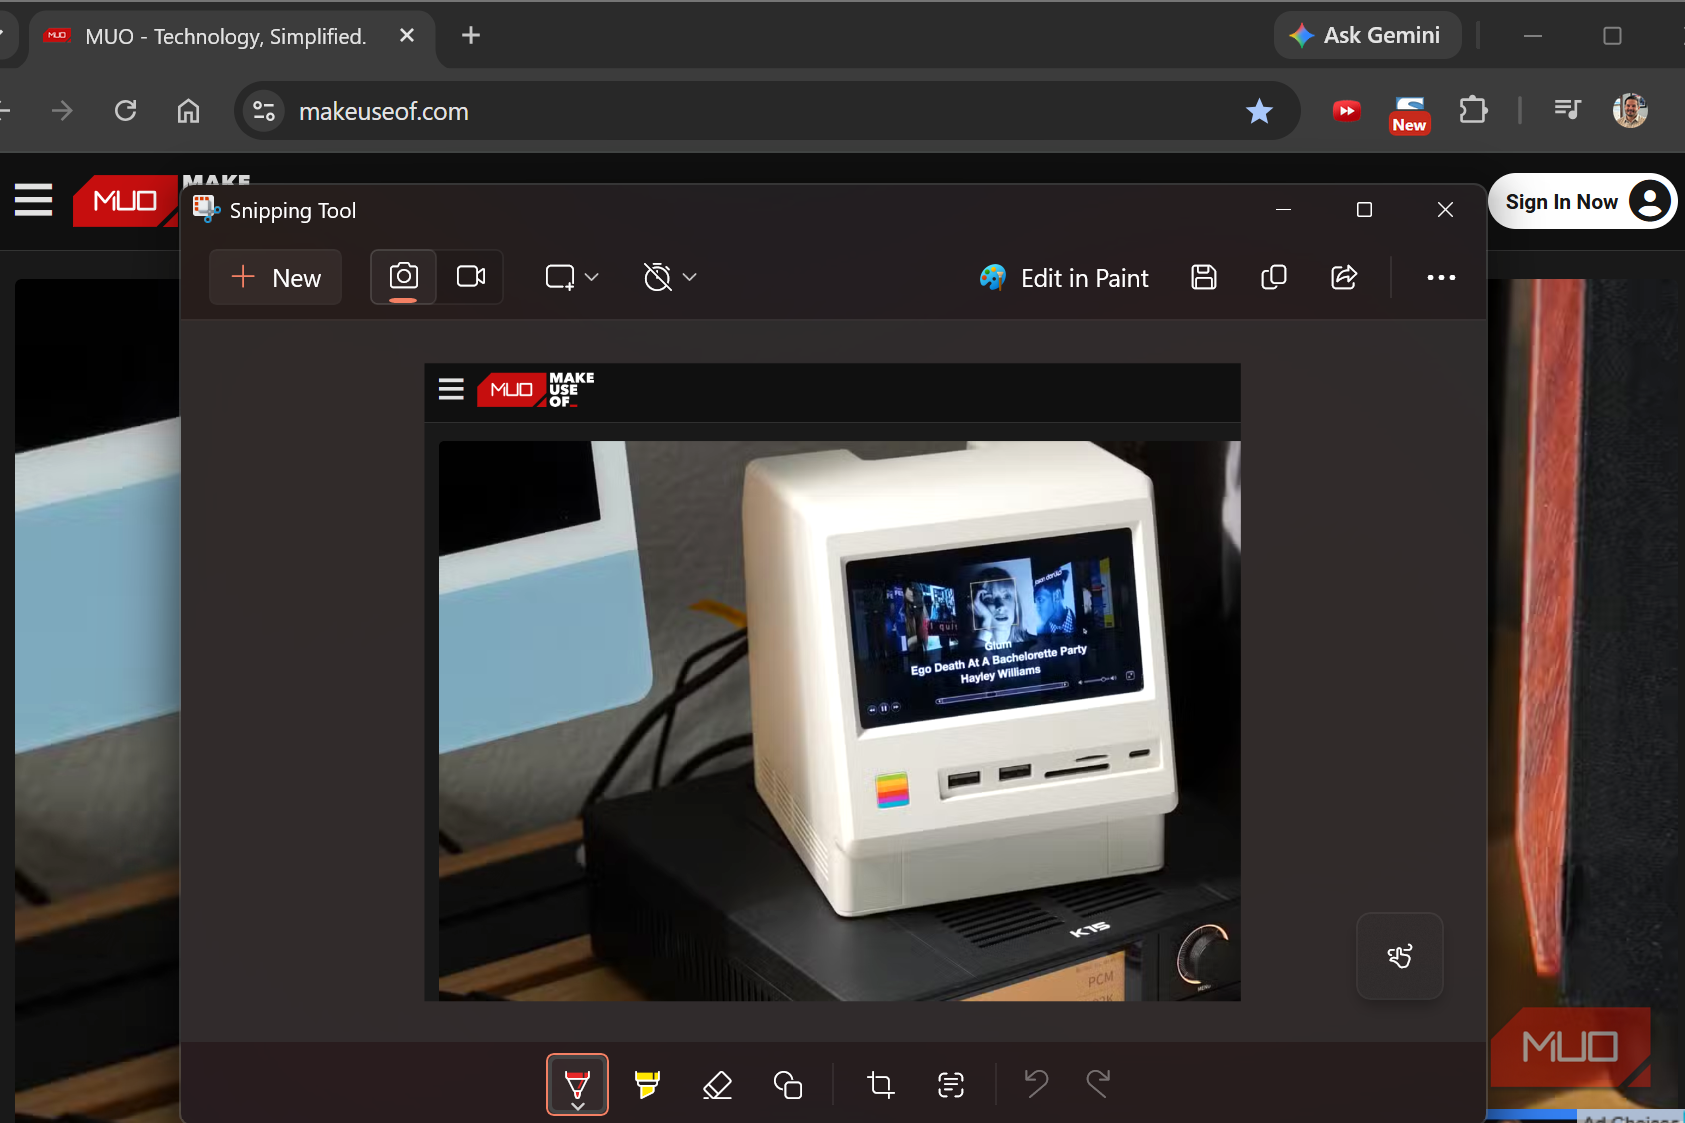The width and height of the screenshot is (1685, 1123).
Task: Close the Snipping Tool window
Action: pos(1445,209)
